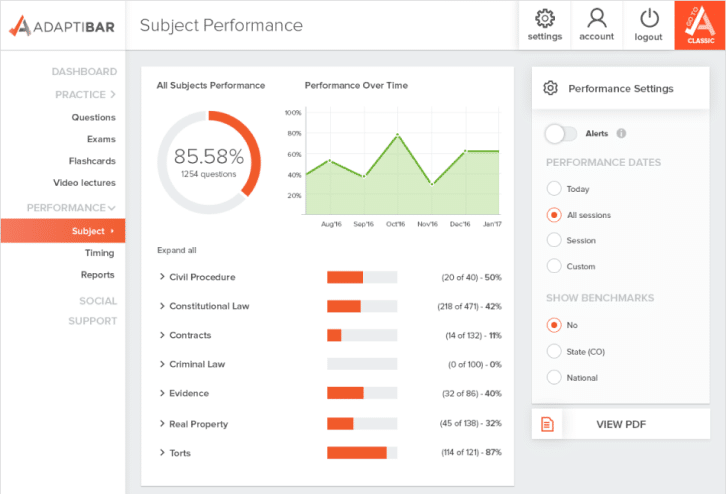Open the account person icon
The height and width of the screenshot is (494, 726).
(596, 19)
